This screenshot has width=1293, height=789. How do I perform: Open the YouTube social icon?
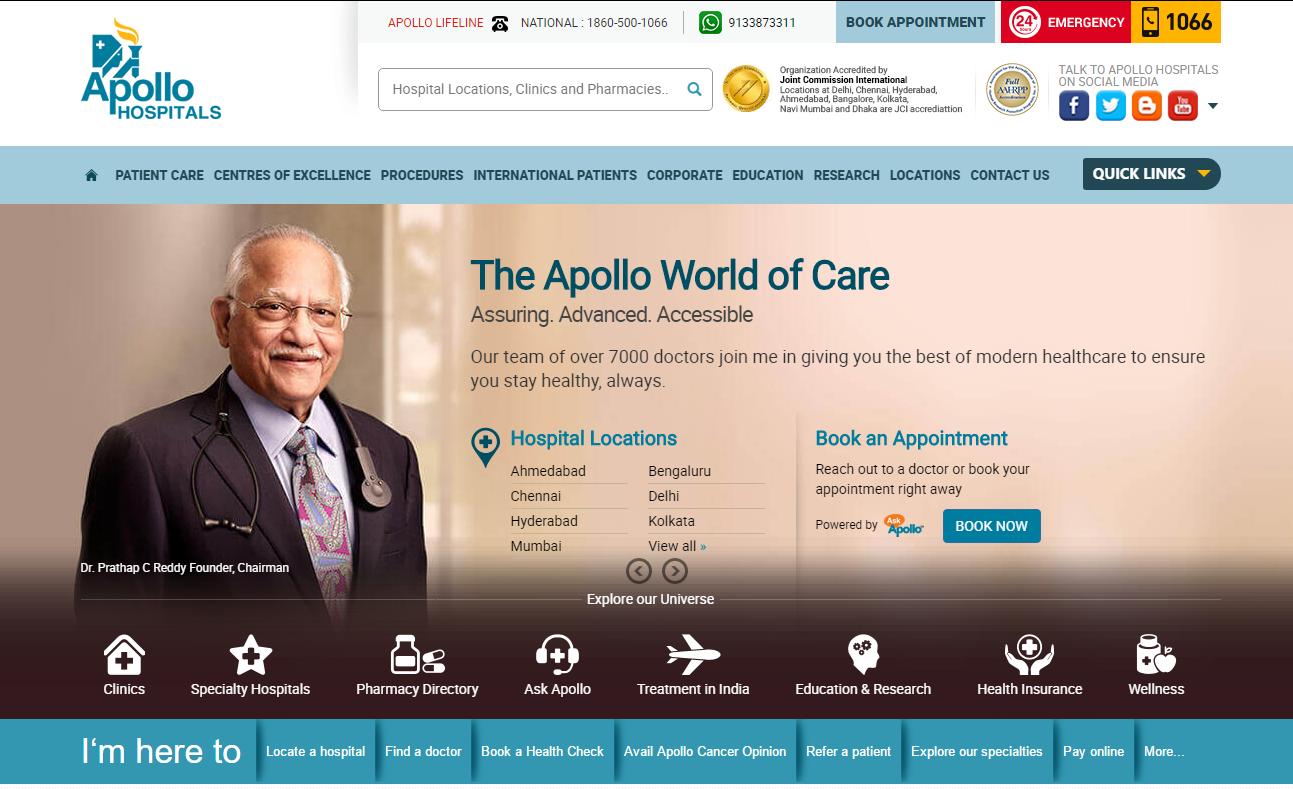[x=1183, y=106]
